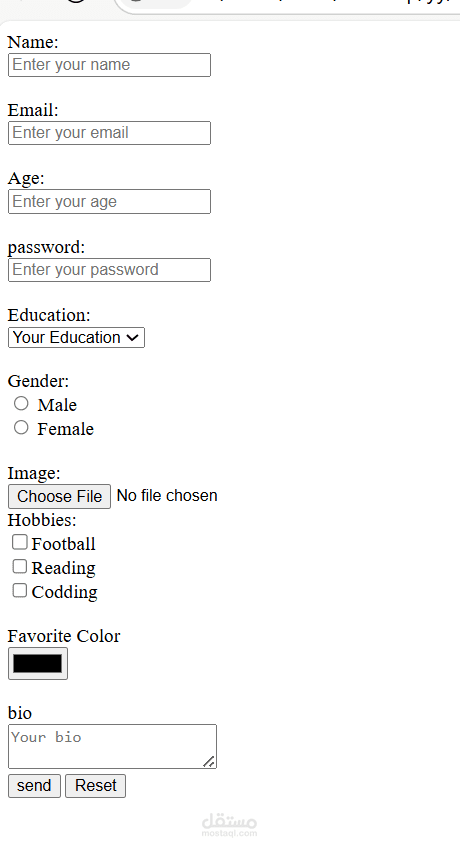The height and width of the screenshot is (855, 460).
Task: Click inside the Your bio textarea
Action: [x=112, y=746]
